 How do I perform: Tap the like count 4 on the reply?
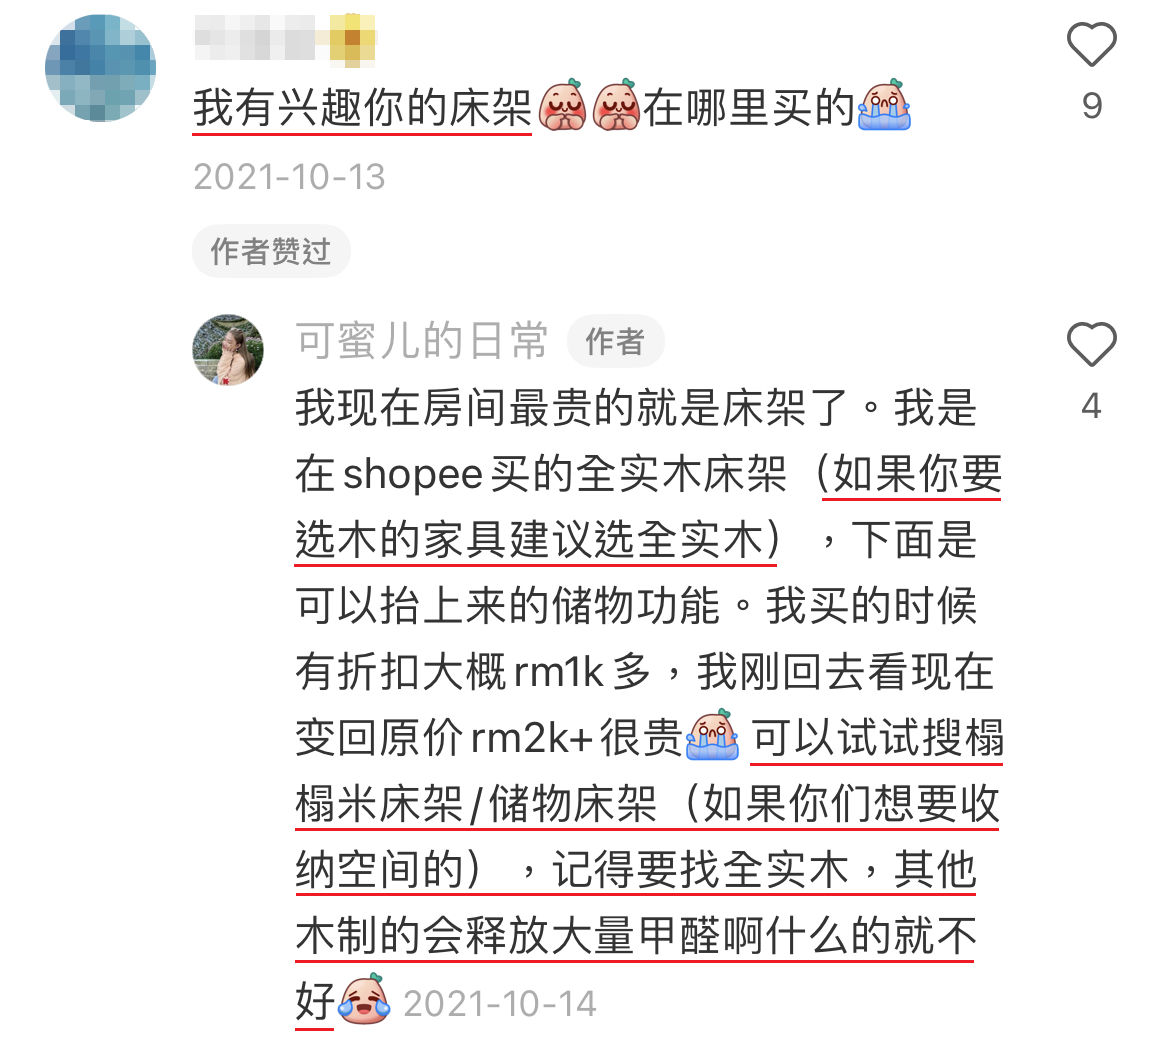[1092, 406]
